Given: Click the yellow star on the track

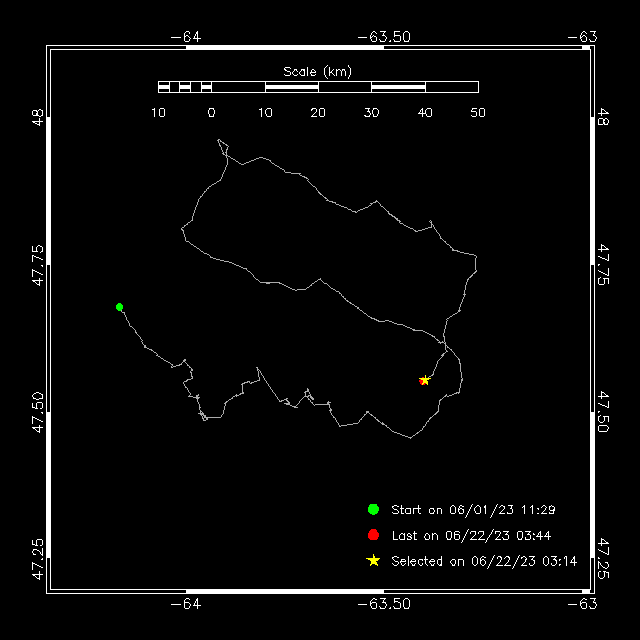Looking at the screenshot, I should click(425, 380).
